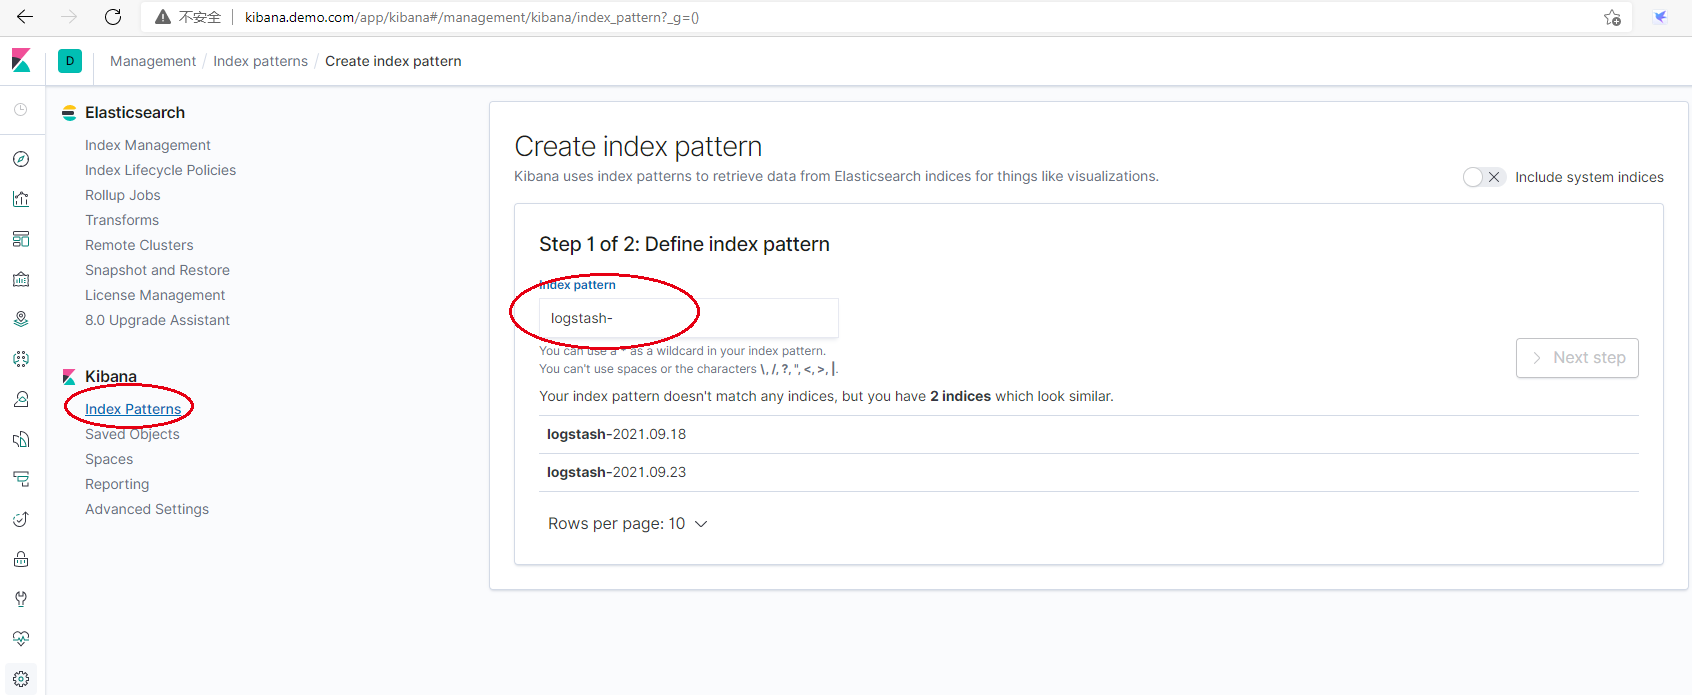This screenshot has width=1692, height=695.
Task: Click the not-secure warning triangle icon
Action: tap(163, 17)
